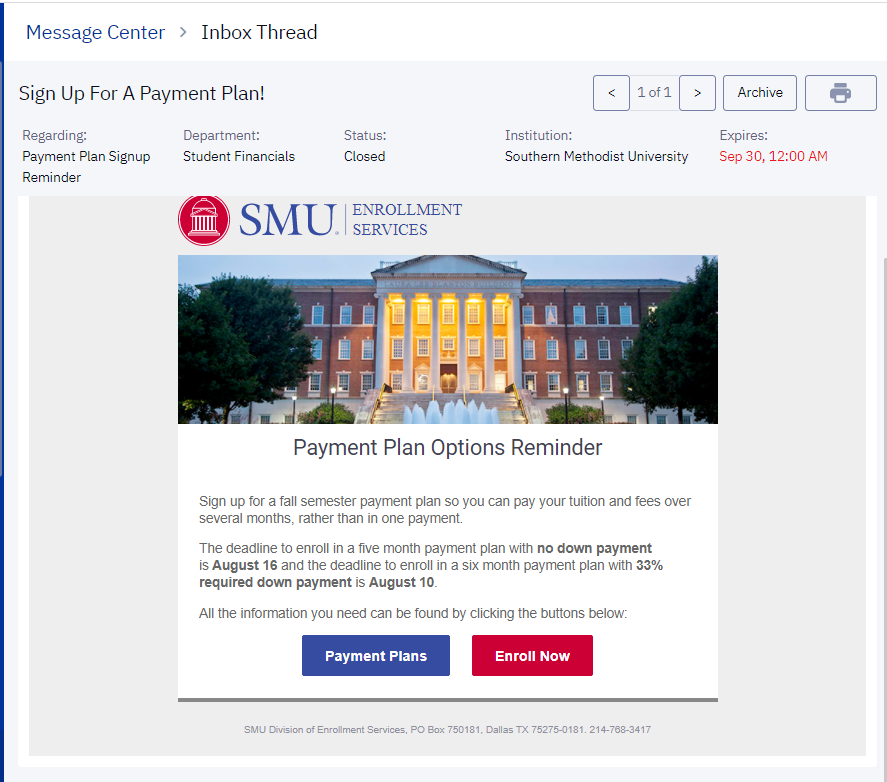Viewport: 887px width, 782px height.
Task: Click Southern Methodist University institution value
Action: 596,156
